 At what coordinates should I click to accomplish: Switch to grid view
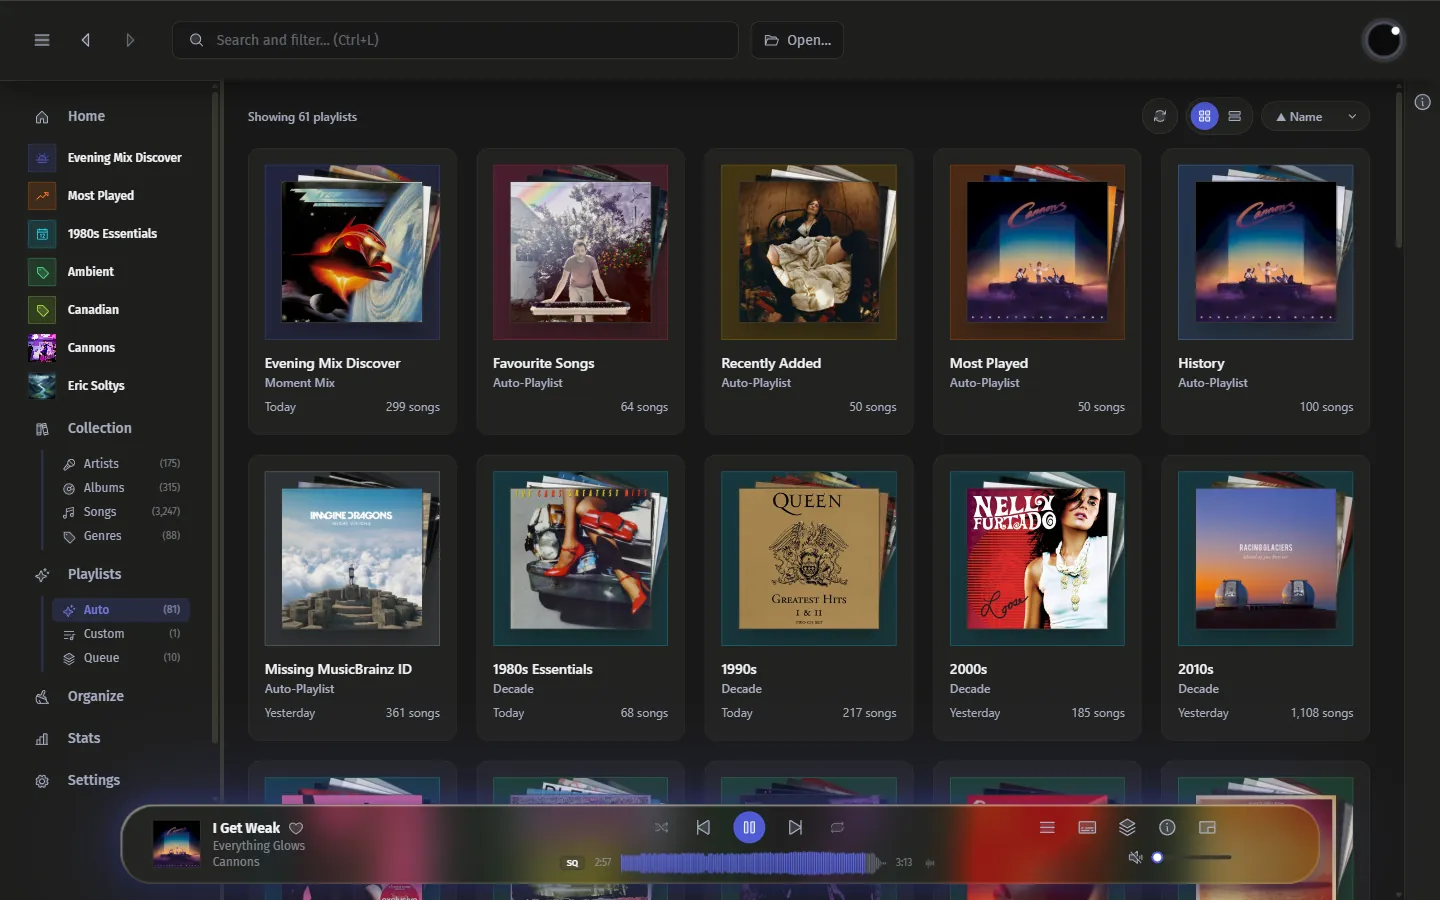pyautogui.click(x=1205, y=117)
